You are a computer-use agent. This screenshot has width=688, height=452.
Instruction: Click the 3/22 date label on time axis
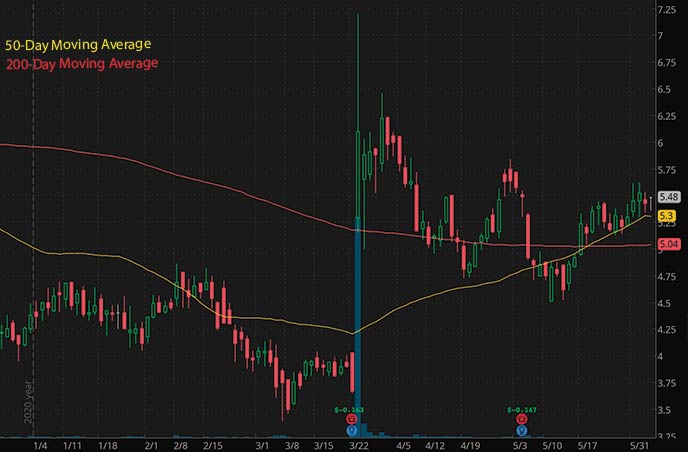tap(358, 446)
